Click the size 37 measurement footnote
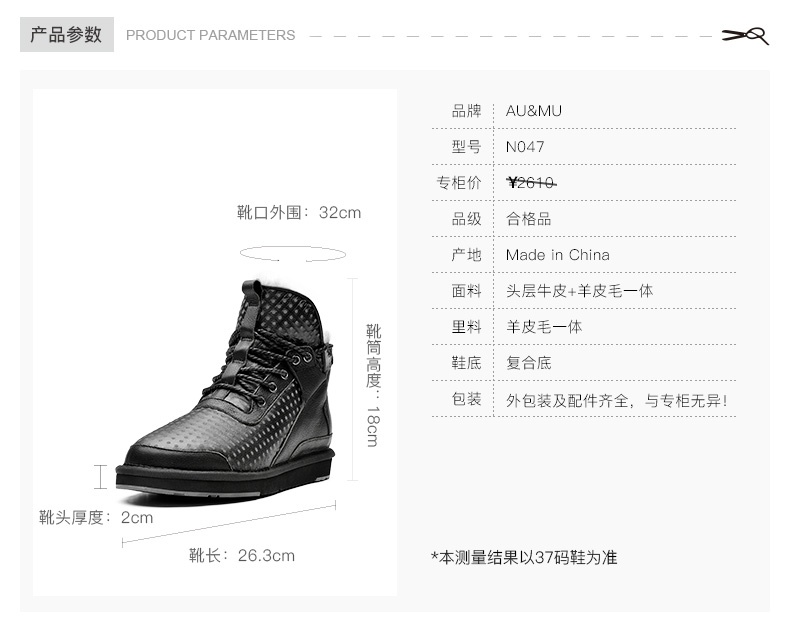This screenshot has width=790, height=635. point(524,558)
